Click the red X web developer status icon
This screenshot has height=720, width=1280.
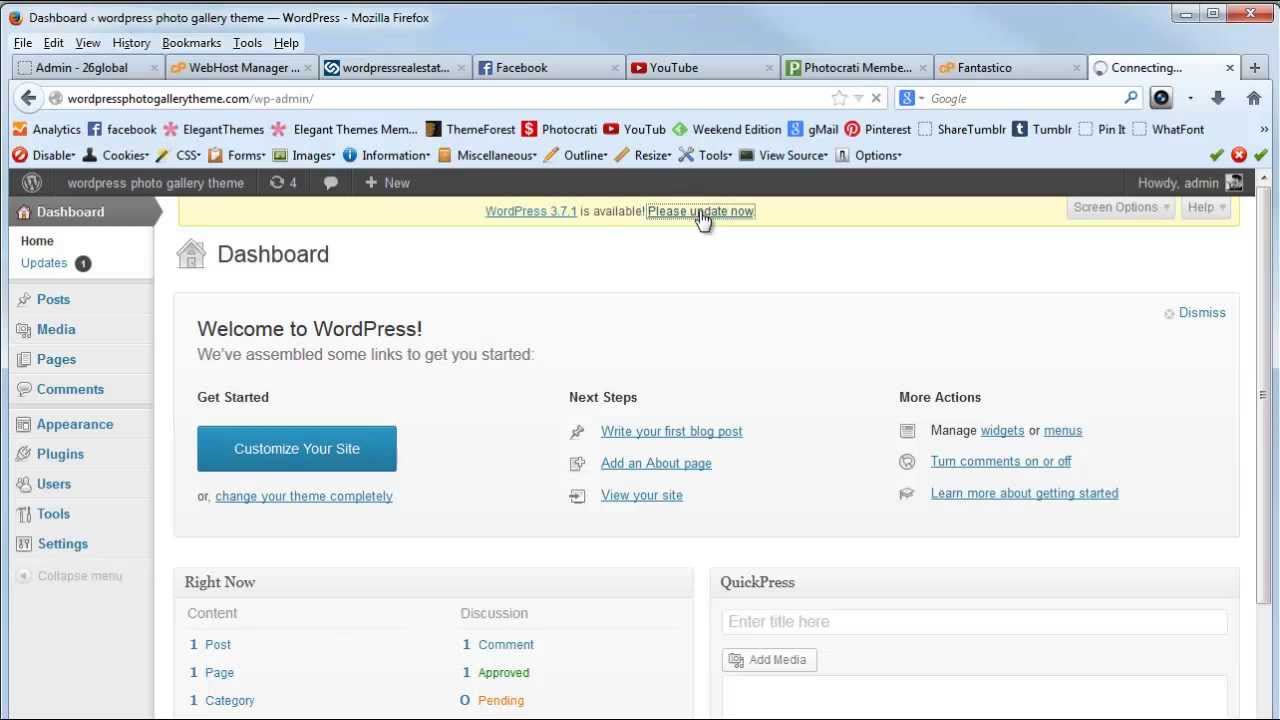1239,155
